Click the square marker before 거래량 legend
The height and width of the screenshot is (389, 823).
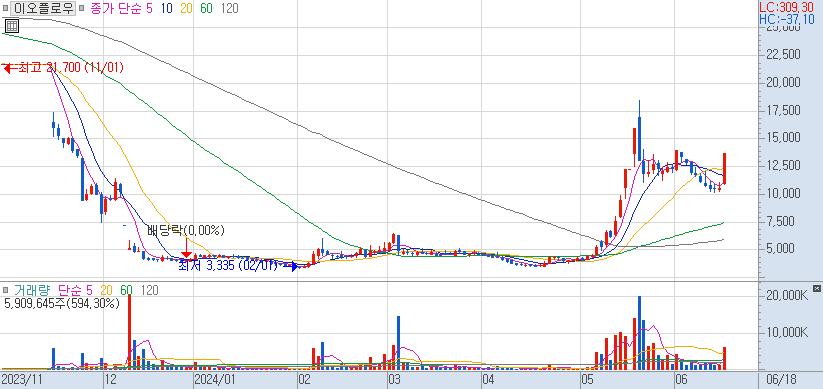(x=6, y=290)
